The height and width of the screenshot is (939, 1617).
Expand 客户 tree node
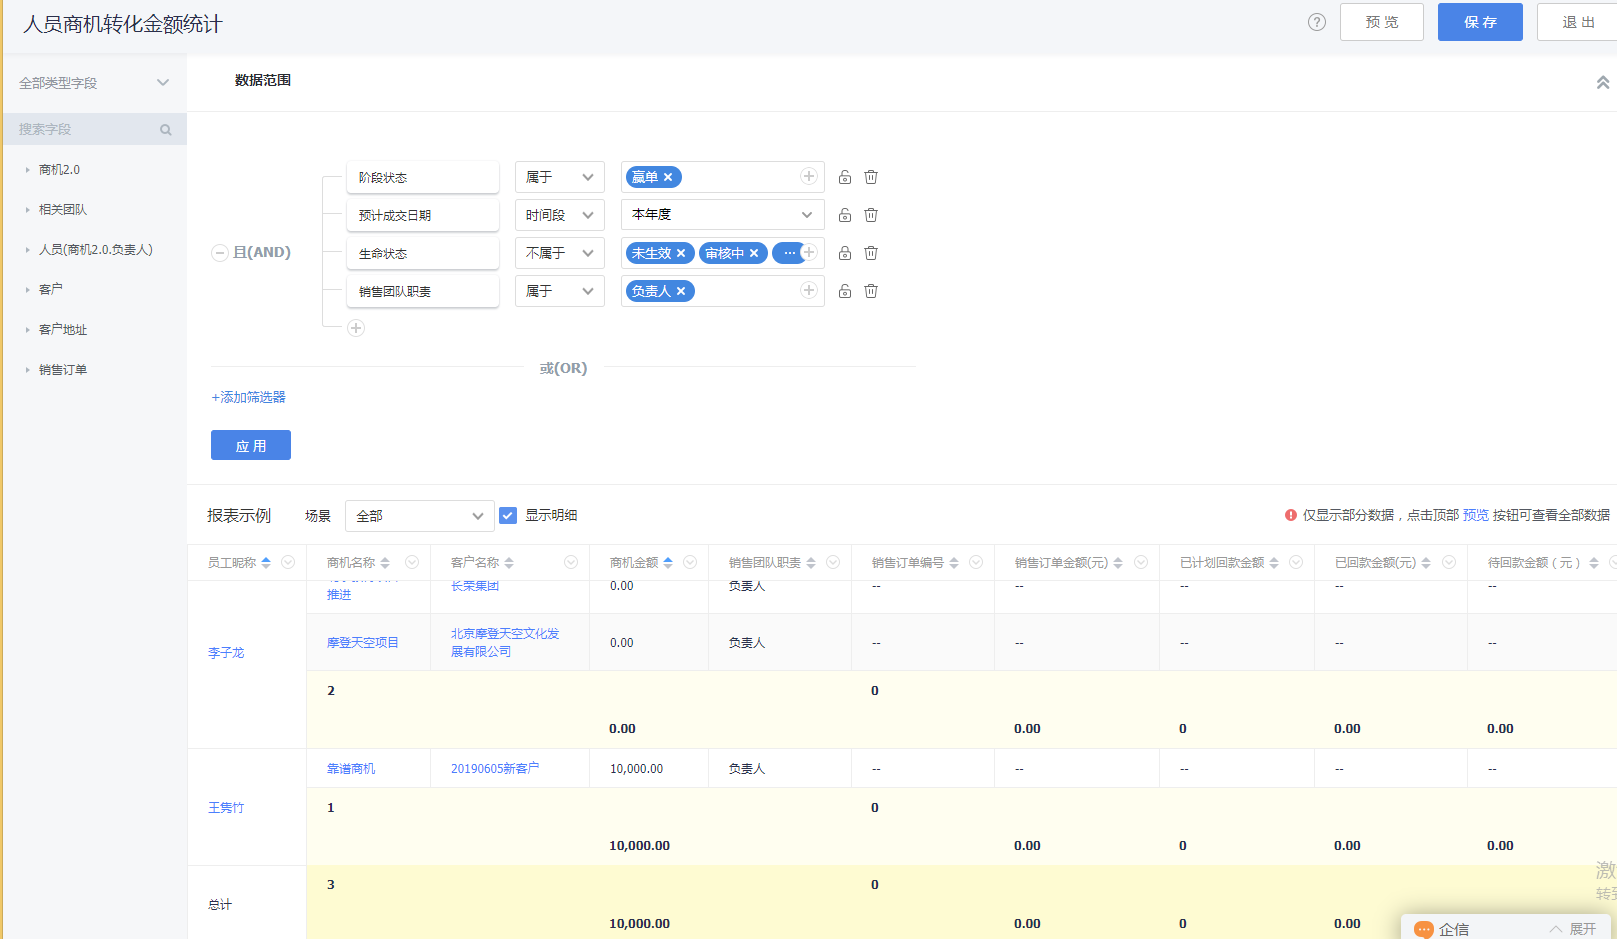[28, 290]
